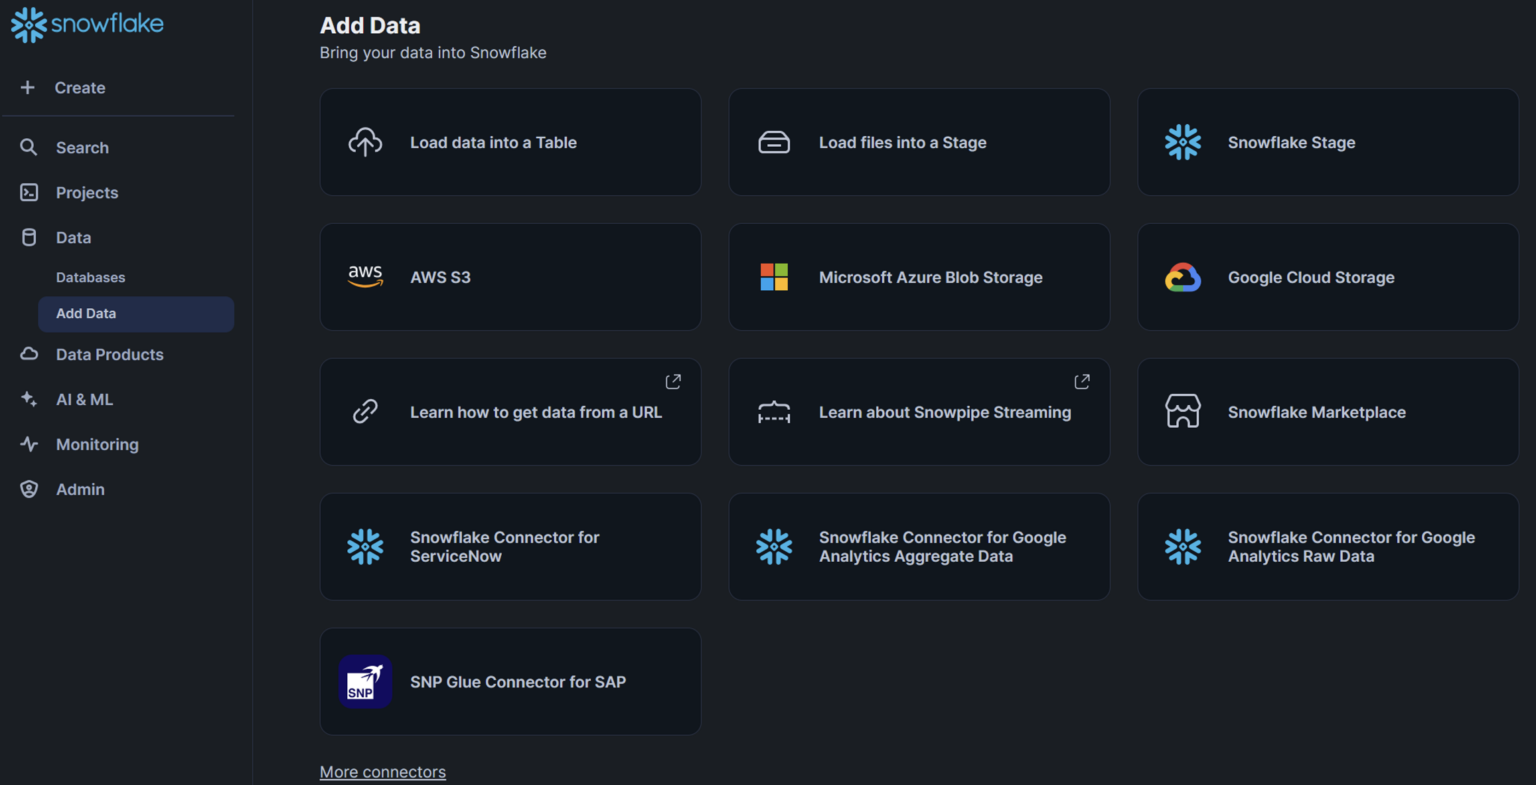Click the cloud upload icon for table loading
Image resolution: width=1536 pixels, height=785 pixels.
(x=365, y=142)
